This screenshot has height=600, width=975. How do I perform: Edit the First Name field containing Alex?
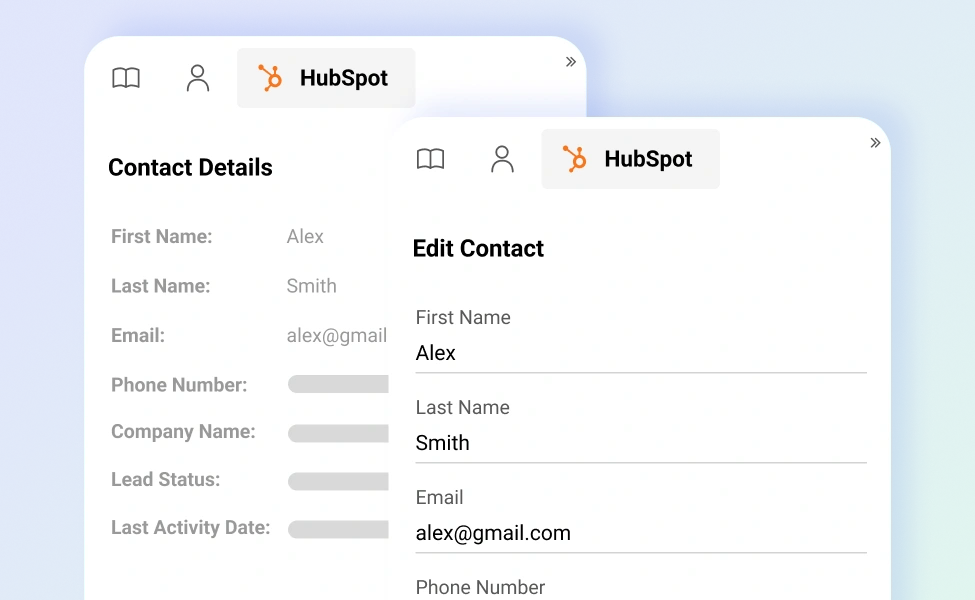click(x=641, y=353)
